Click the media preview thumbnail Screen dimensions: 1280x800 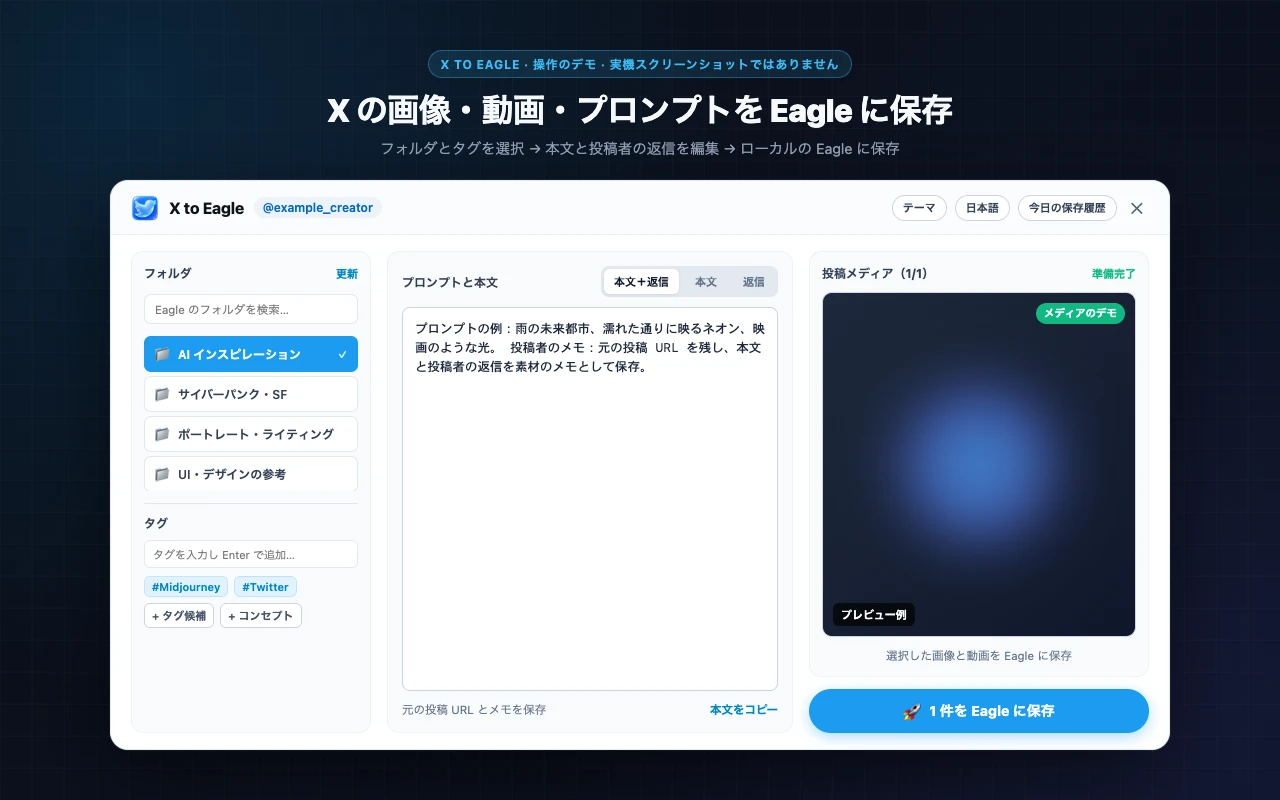coord(979,464)
